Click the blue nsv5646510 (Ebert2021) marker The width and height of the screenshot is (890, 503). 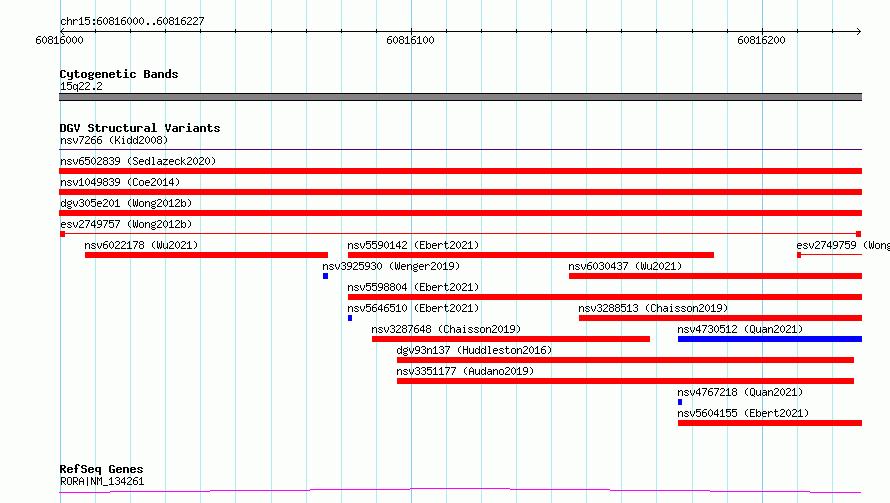tap(350, 318)
